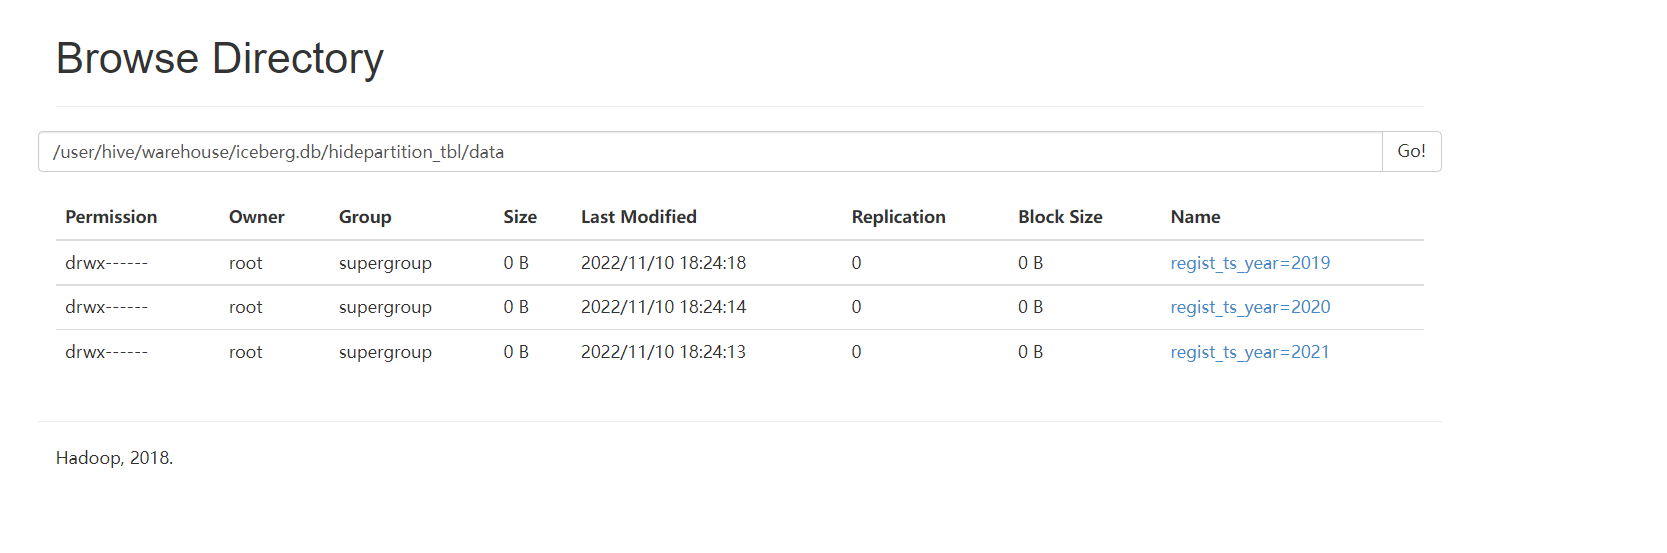Click the Size column header
The width and height of the screenshot is (1667, 553).
click(x=520, y=217)
